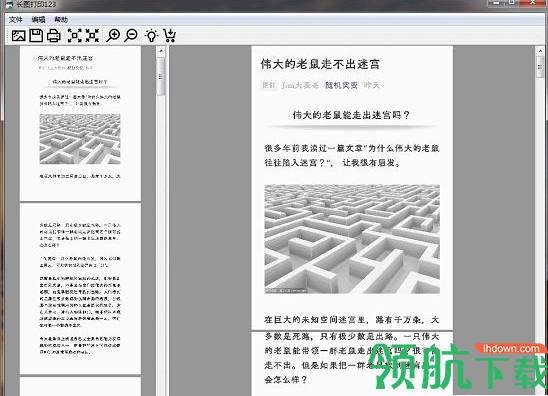
Task: Open the 帮助 menu
Action: [x=61, y=20]
